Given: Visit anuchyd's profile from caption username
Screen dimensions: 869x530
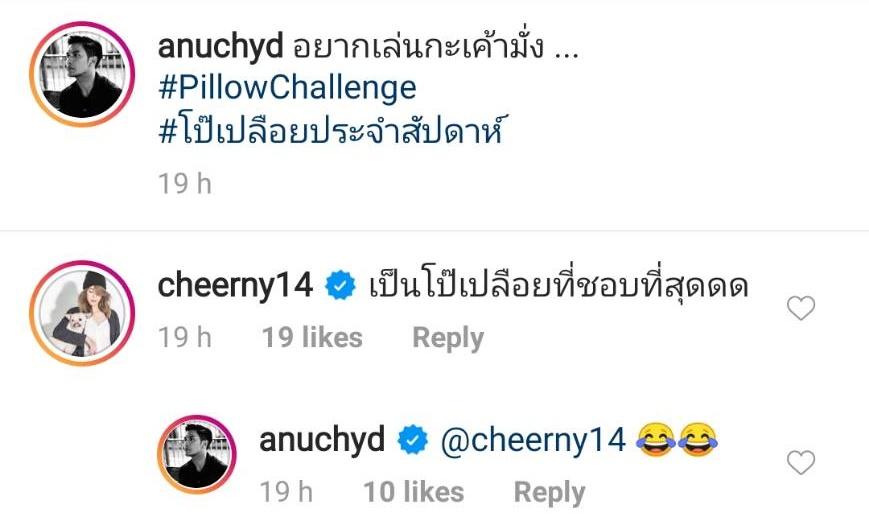Looking at the screenshot, I should point(221,46).
